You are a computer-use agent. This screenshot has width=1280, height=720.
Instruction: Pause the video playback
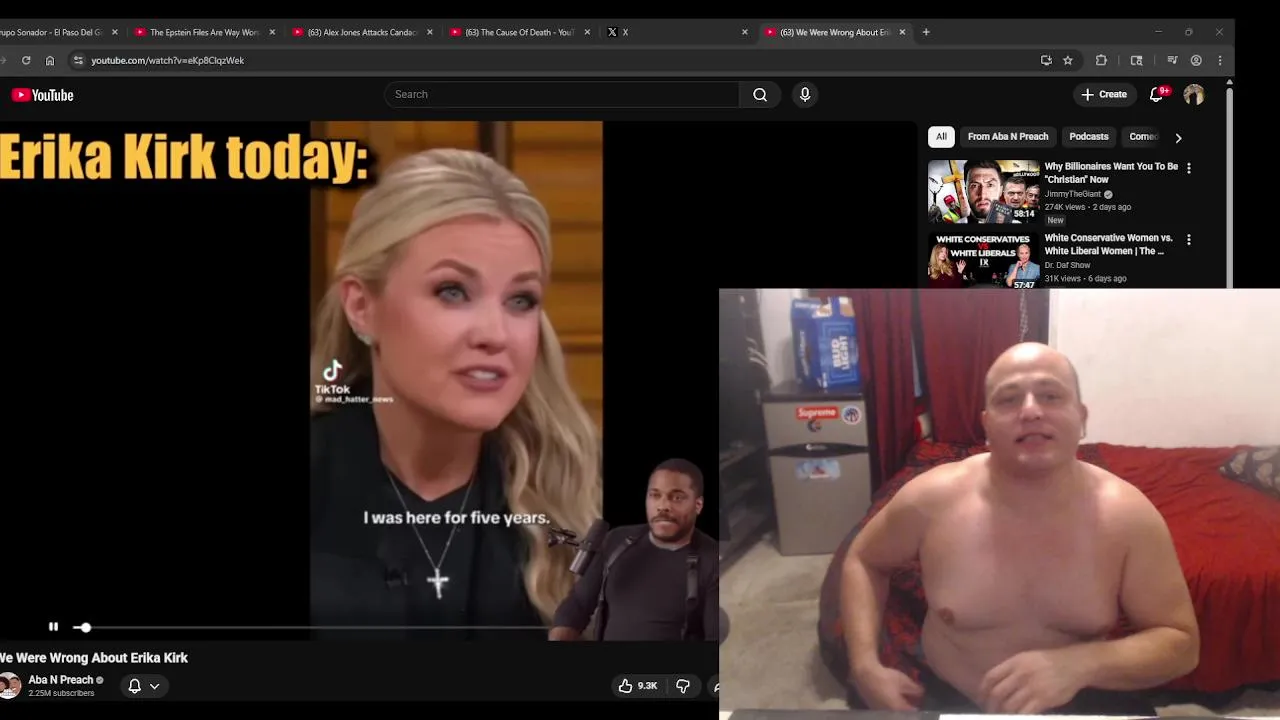click(x=53, y=627)
